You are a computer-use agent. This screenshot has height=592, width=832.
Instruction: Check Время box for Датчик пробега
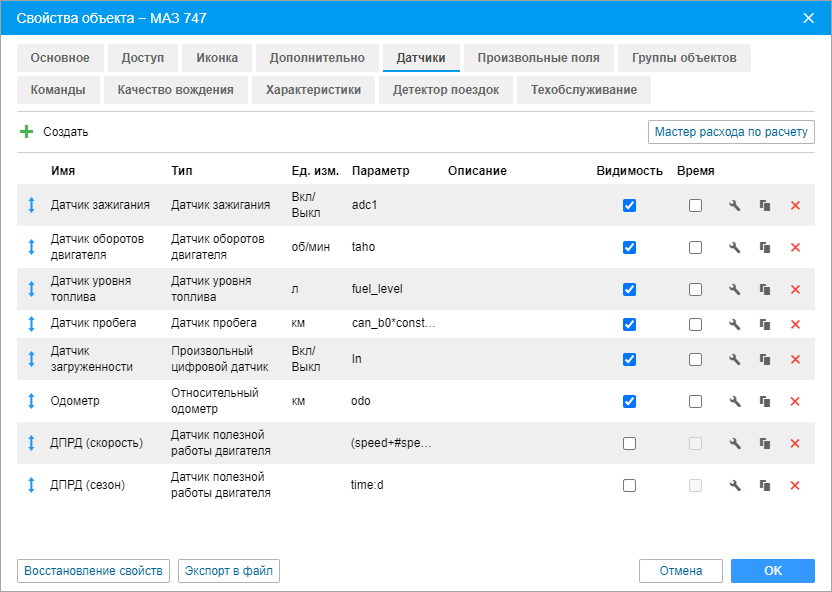[695, 324]
